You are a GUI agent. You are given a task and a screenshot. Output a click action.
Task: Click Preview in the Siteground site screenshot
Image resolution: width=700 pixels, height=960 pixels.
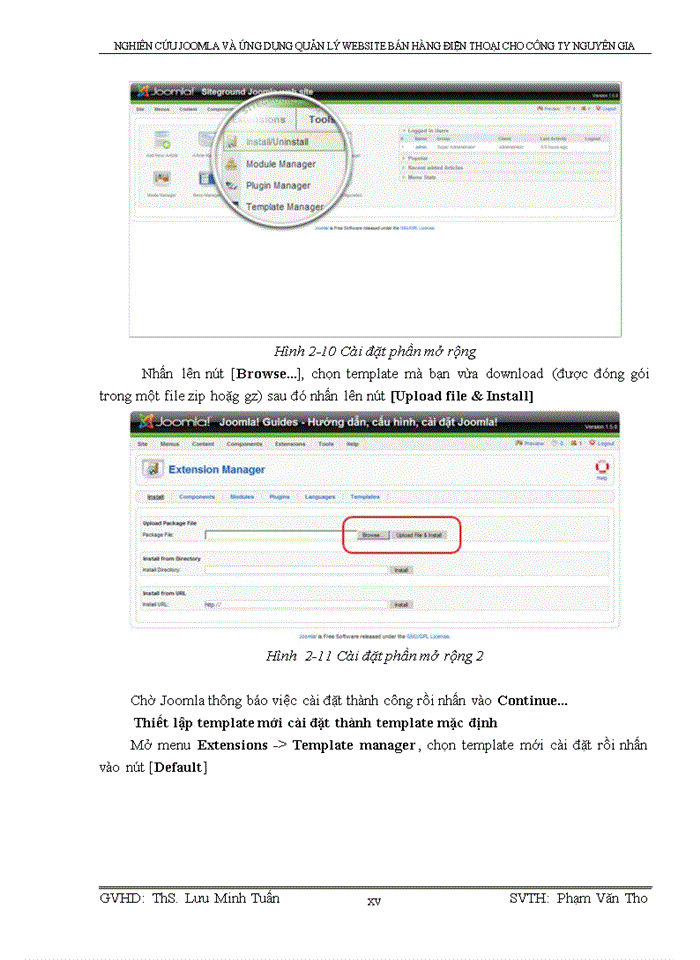click(549, 109)
